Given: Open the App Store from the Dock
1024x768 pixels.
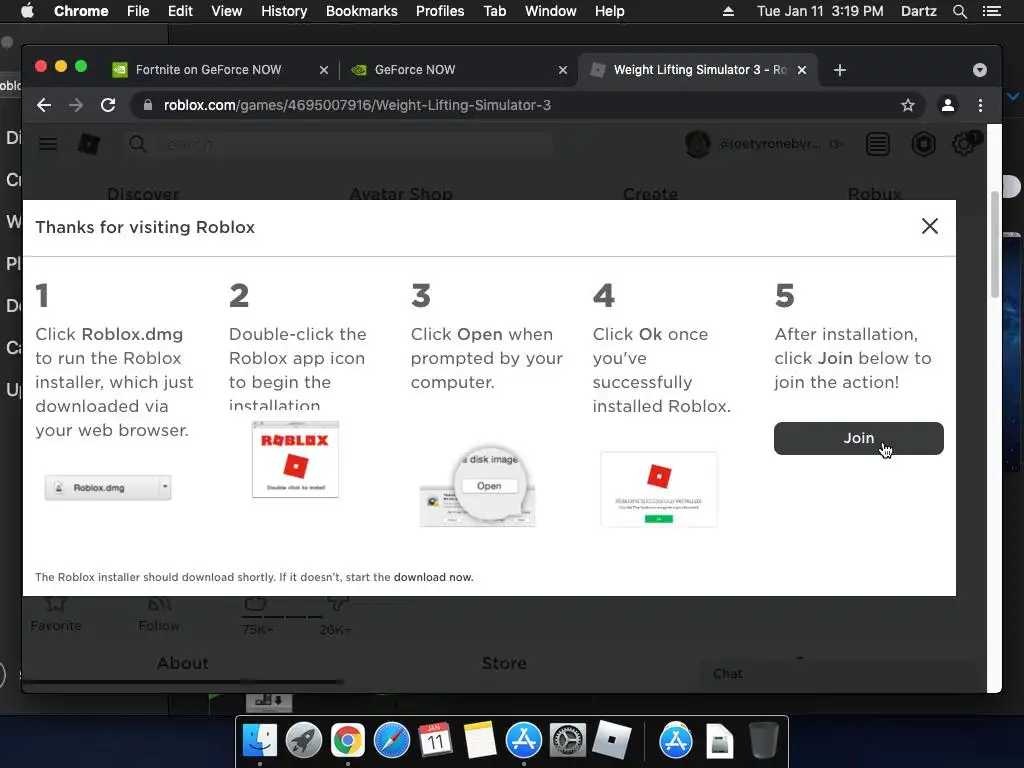Looking at the screenshot, I should point(524,741).
